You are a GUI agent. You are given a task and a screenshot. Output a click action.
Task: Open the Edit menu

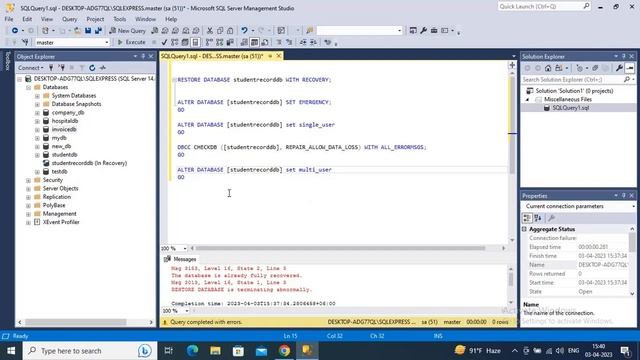[x=27, y=19]
